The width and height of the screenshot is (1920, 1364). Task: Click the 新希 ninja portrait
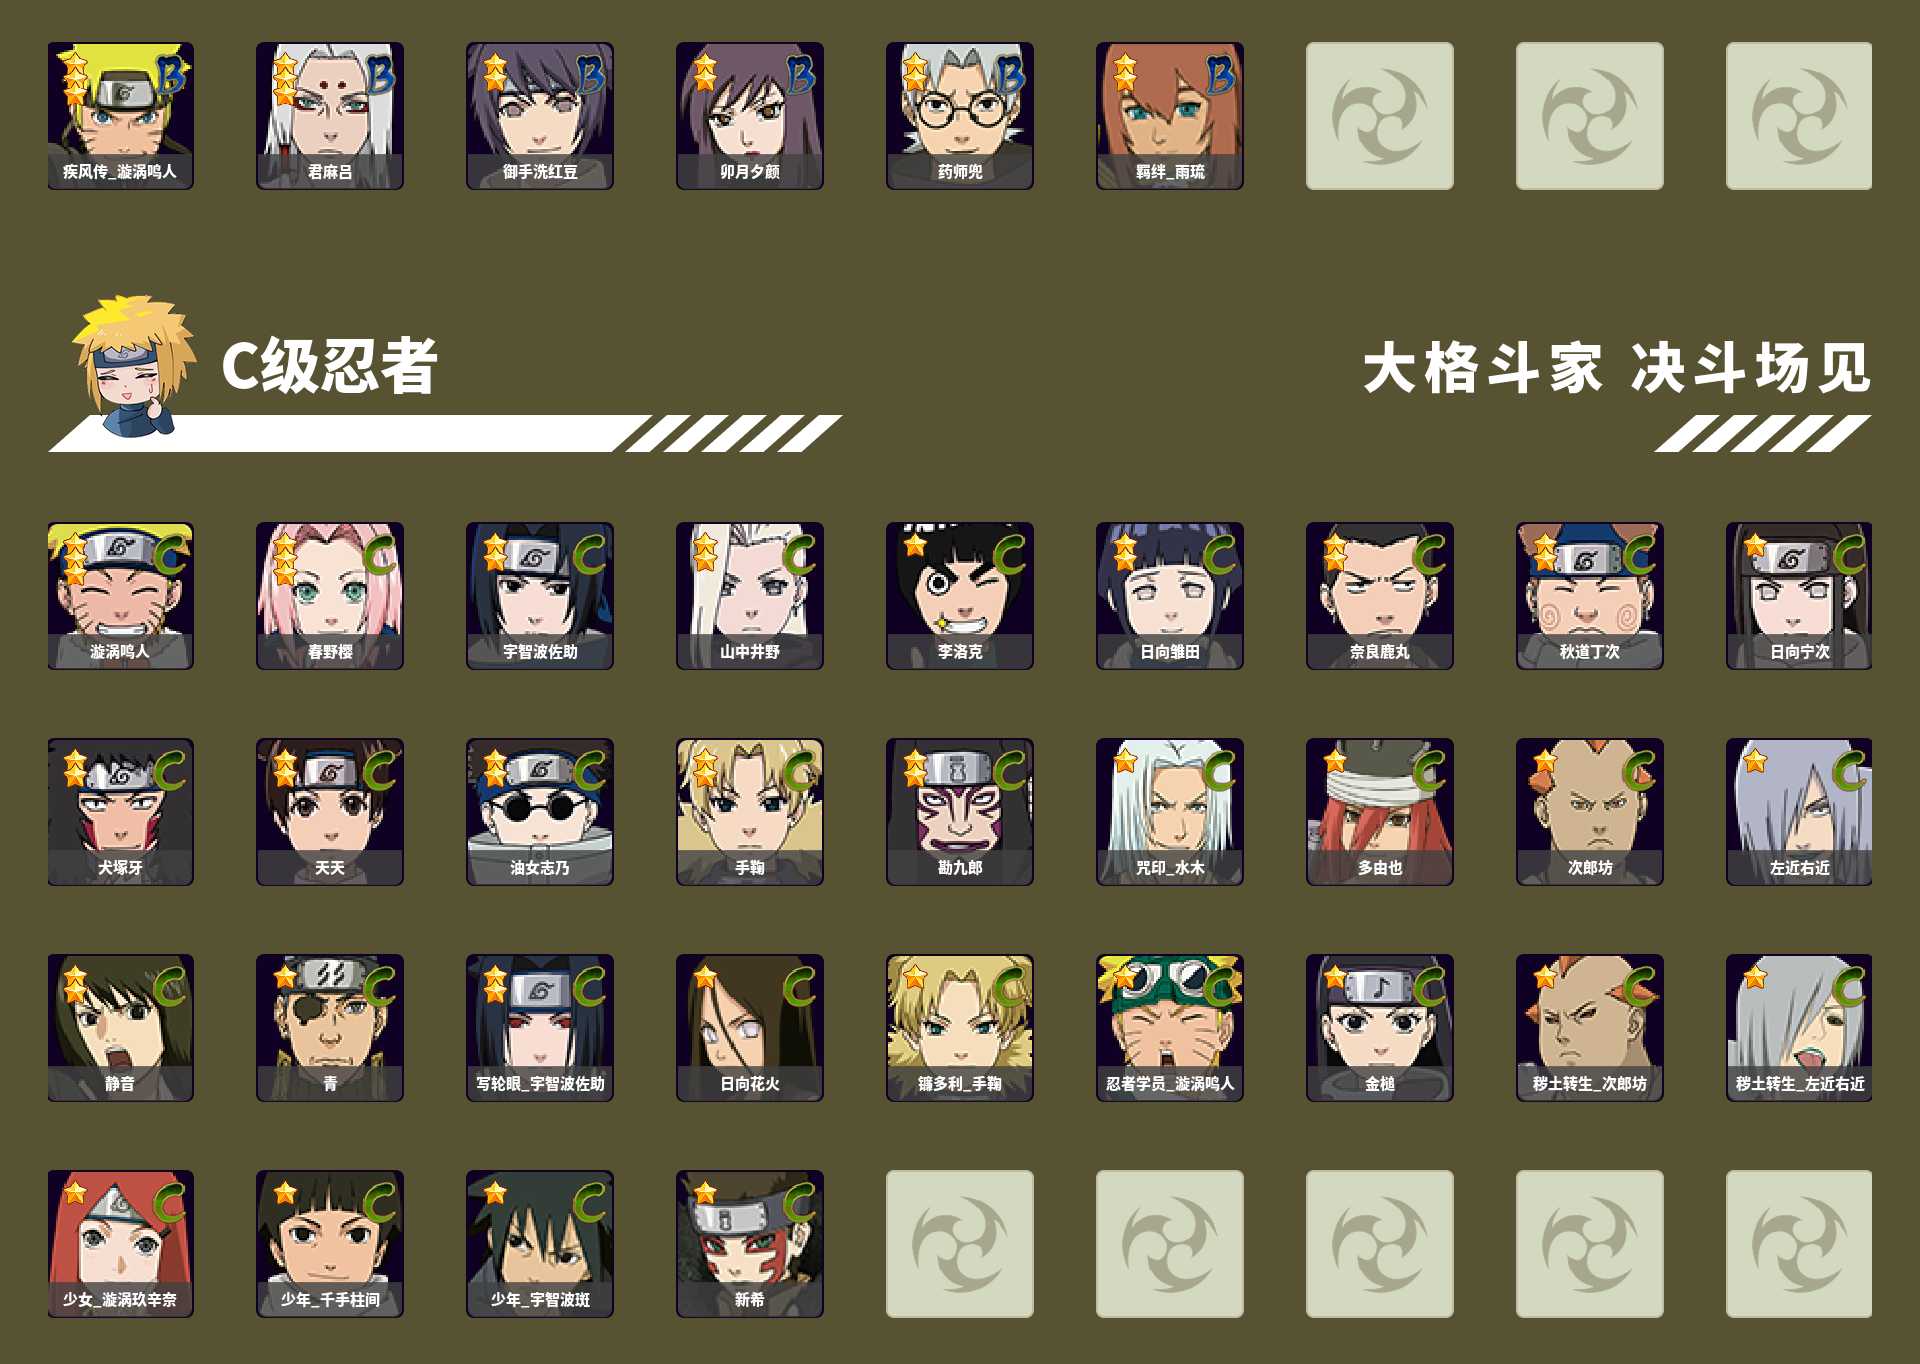pos(750,1244)
